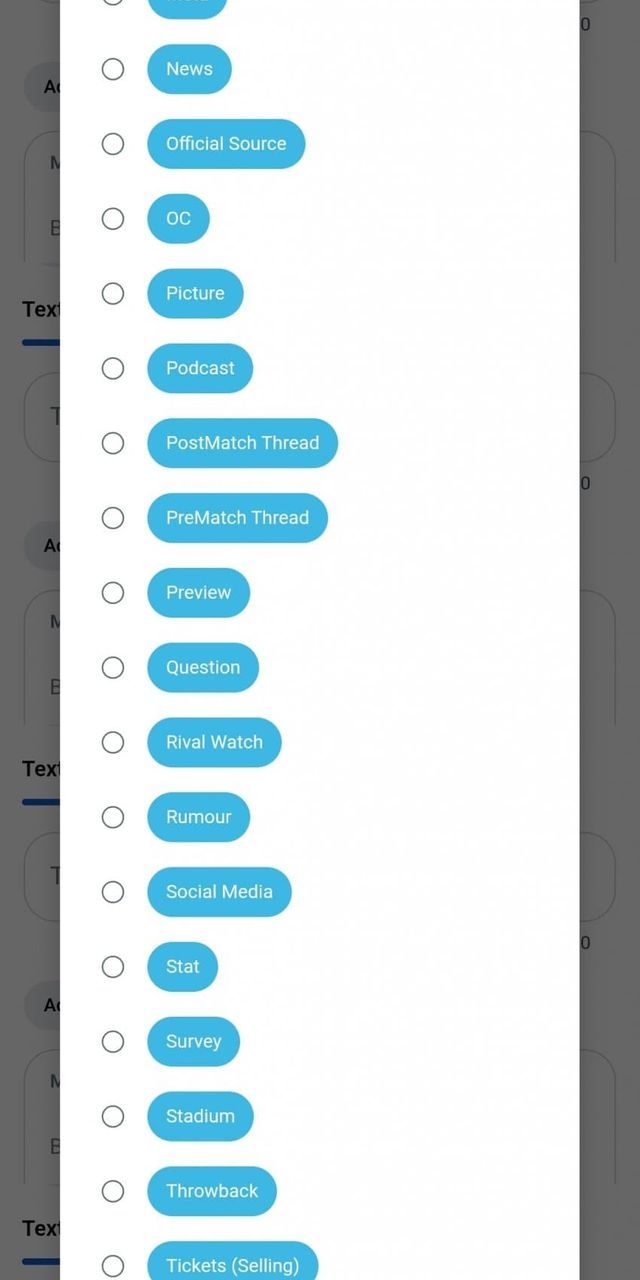The height and width of the screenshot is (1280, 640).
Task: Choose the PreMatch Thread flair tag
Action: [x=237, y=518]
